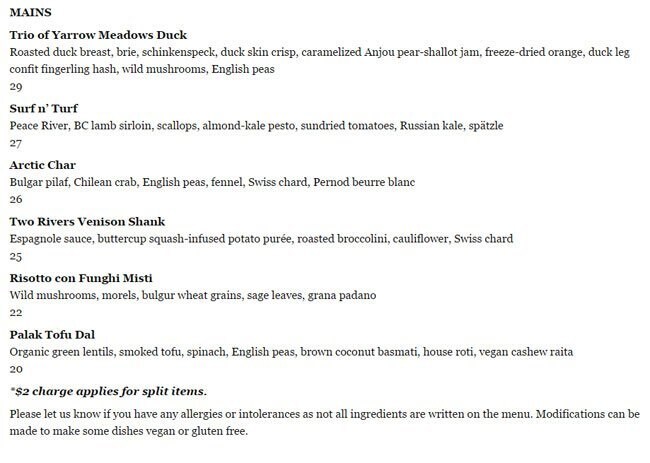The height and width of the screenshot is (463, 650).
Task: Click the risotto price of 22
Action: click(15, 315)
